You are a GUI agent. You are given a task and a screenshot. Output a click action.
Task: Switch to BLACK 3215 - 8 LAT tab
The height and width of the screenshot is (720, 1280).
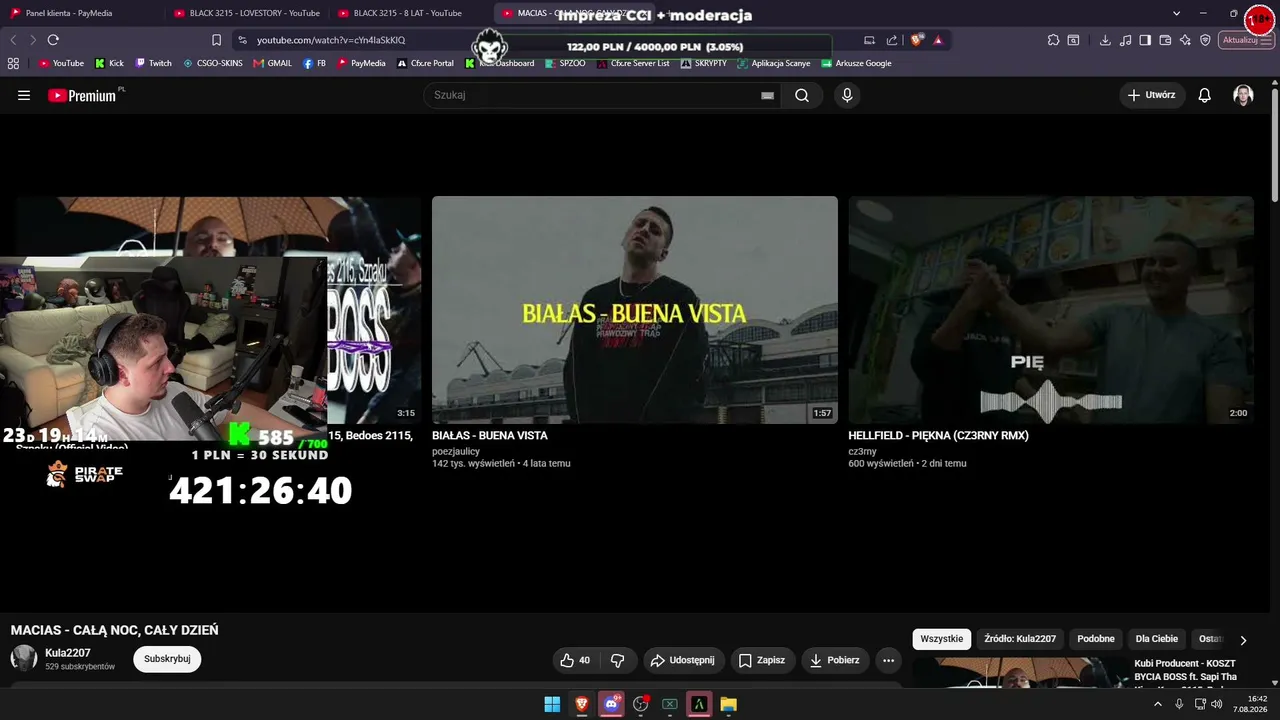(x=409, y=13)
